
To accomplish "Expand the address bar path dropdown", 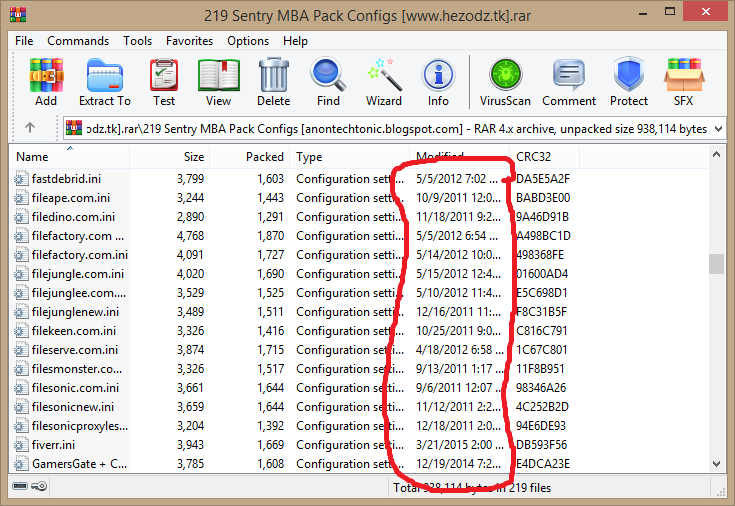I will pyautogui.click(x=718, y=128).
